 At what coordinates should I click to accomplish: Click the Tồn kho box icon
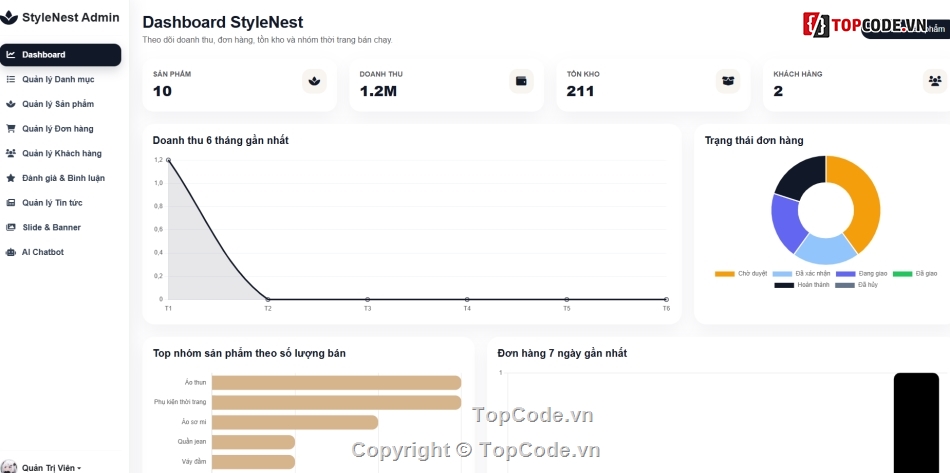click(x=728, y=81)
